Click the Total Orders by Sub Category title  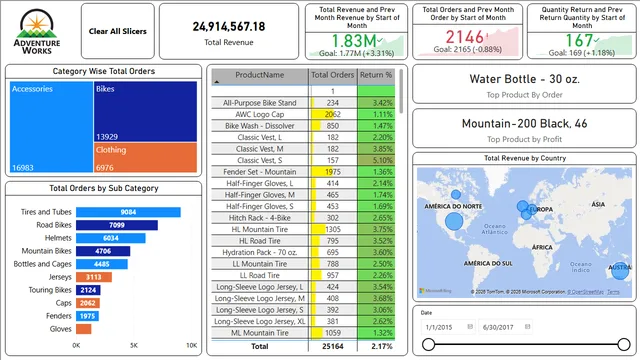click(104, 188)
